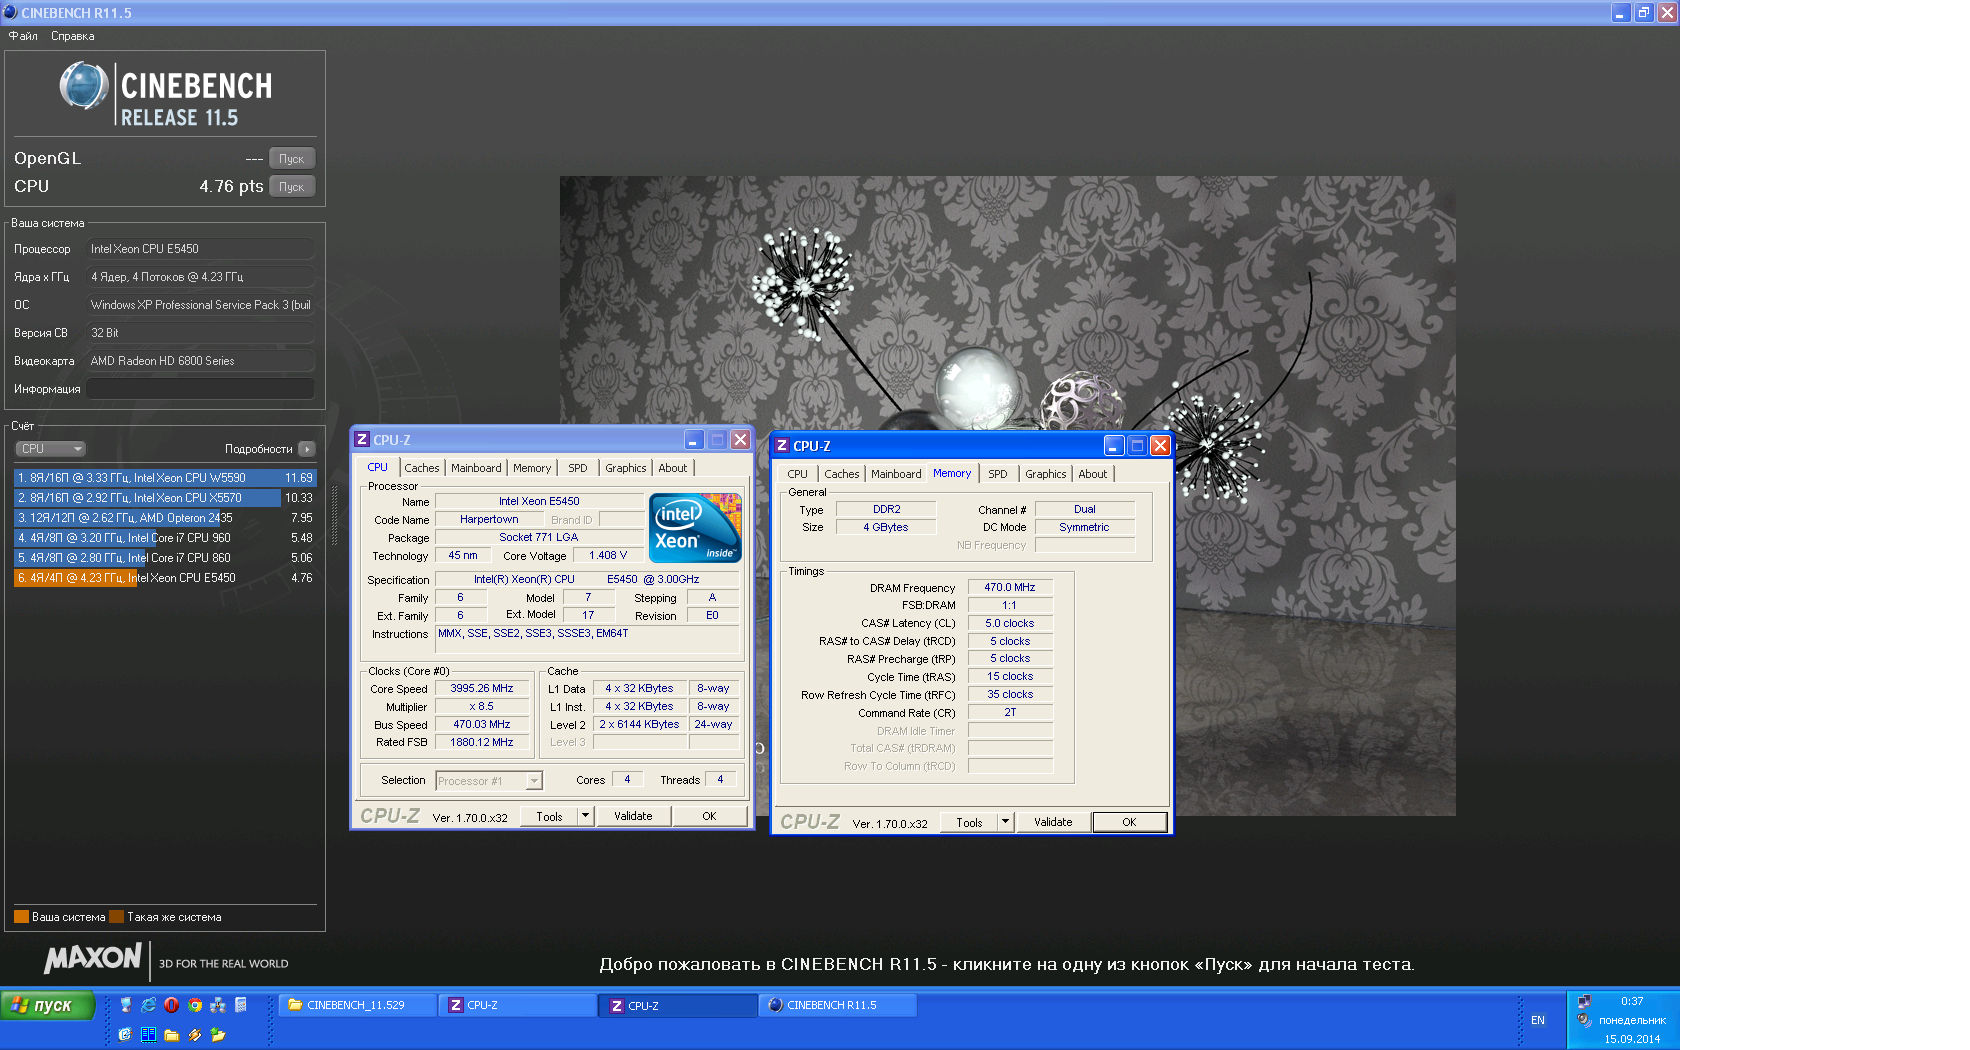Click the brown Такая же система legend swatch

[116, 917]
